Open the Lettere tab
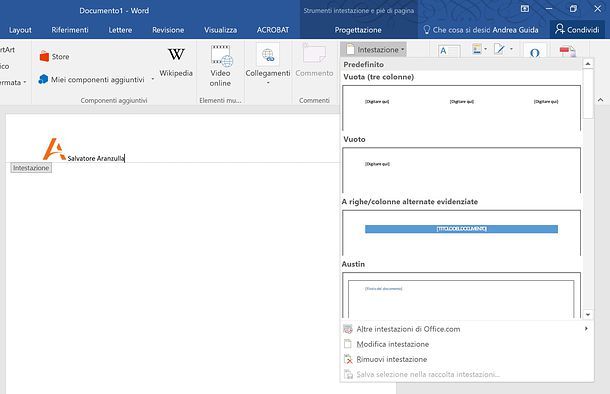 [x=120, y=30]
